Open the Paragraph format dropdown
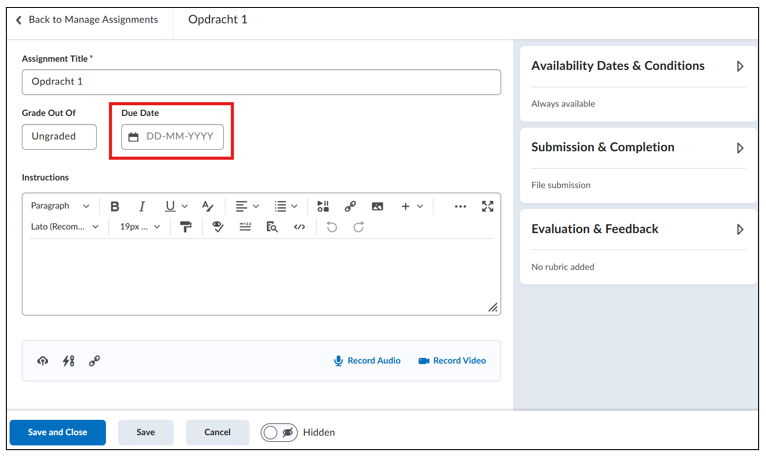This screenshot has height=461, width=766. point(60,206)
